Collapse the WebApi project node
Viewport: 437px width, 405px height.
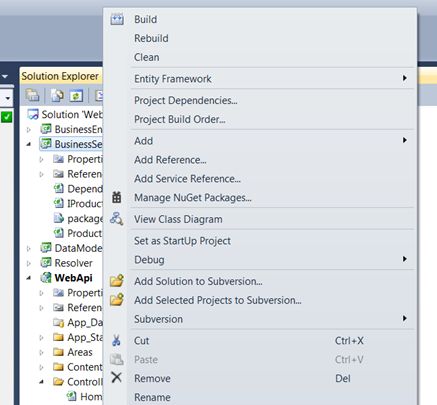(x=29, y=278)
